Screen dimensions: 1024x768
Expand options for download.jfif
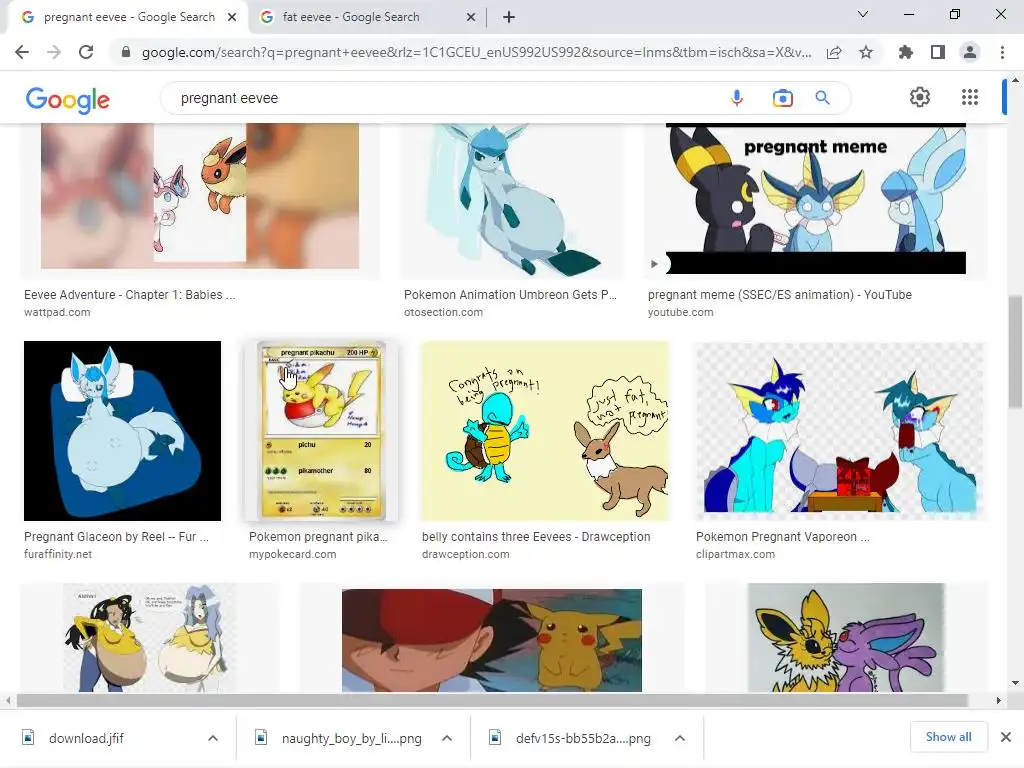click(x=213, y=738)
